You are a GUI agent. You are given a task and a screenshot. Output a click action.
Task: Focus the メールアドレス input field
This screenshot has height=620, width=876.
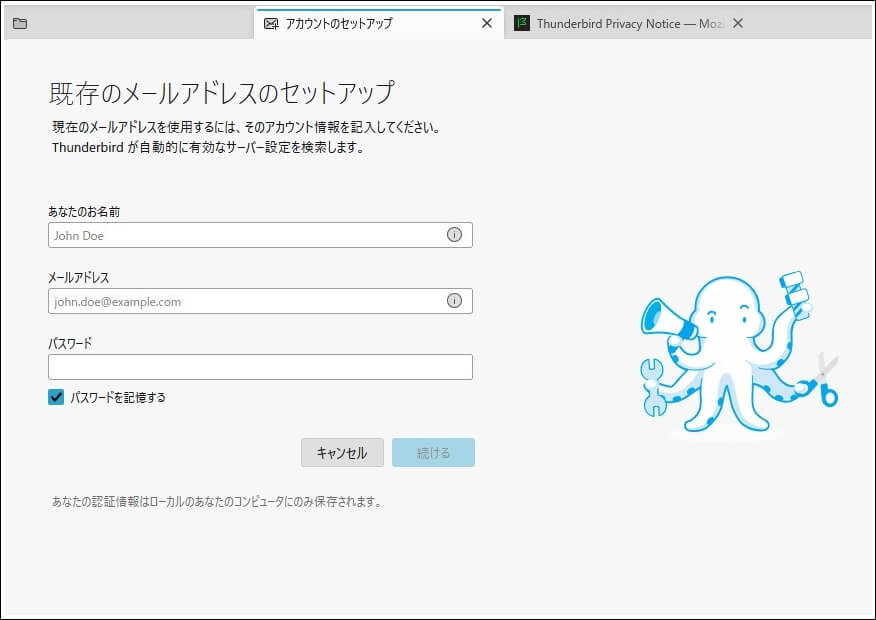tap(260, 301)
